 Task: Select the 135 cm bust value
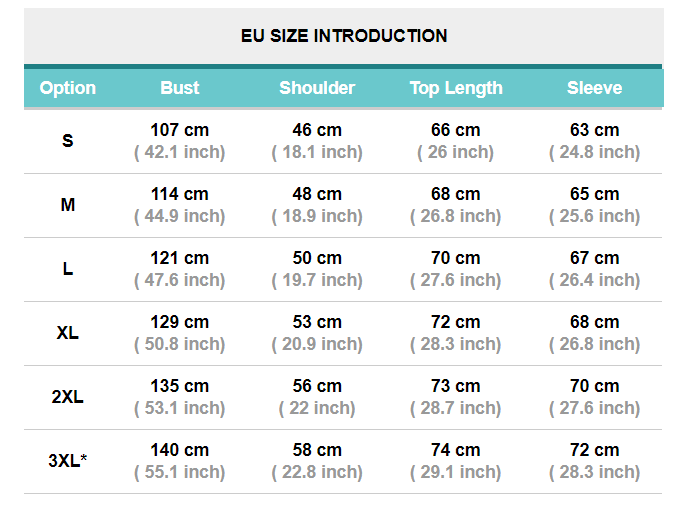(x=180, y=386)
